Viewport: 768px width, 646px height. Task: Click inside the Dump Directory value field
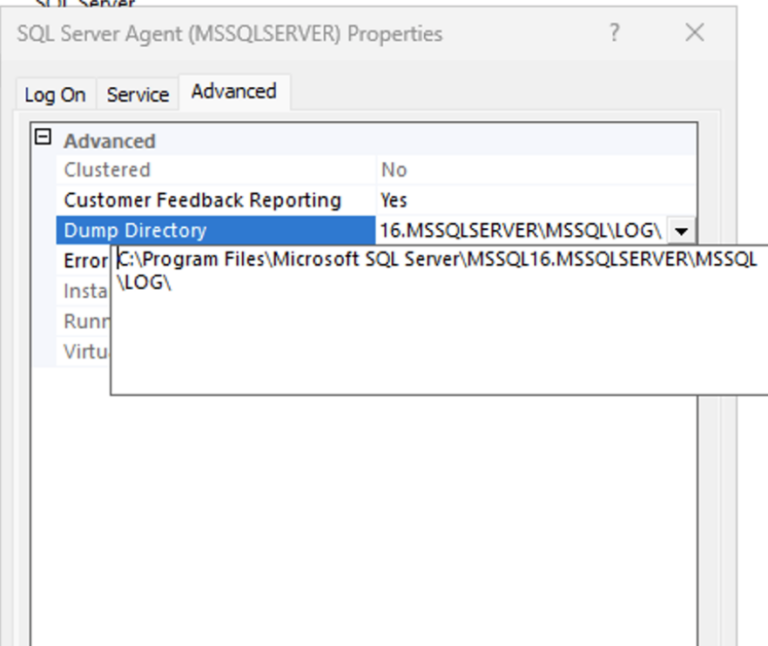coord(521,230)
